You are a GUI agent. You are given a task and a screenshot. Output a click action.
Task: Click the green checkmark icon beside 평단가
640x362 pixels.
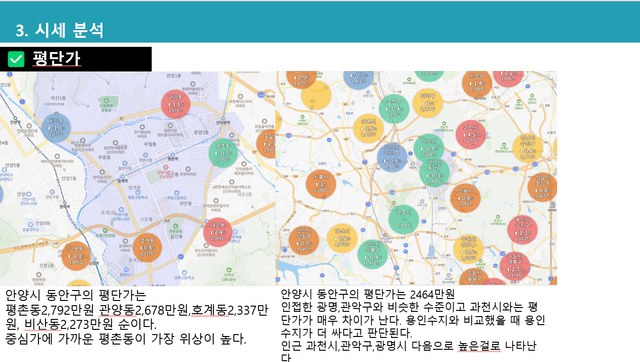(x=16, y=59)
